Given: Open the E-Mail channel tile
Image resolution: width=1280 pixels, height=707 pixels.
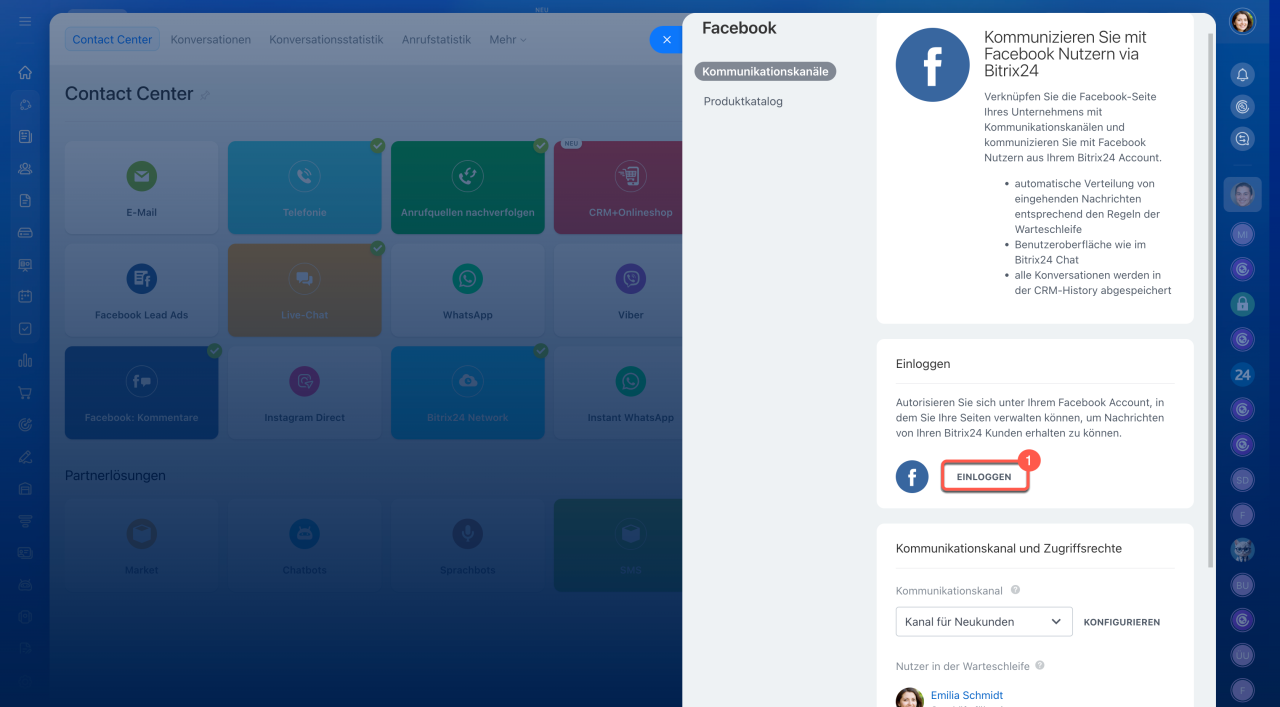Looking at the screenshot, I should point(141,187).
